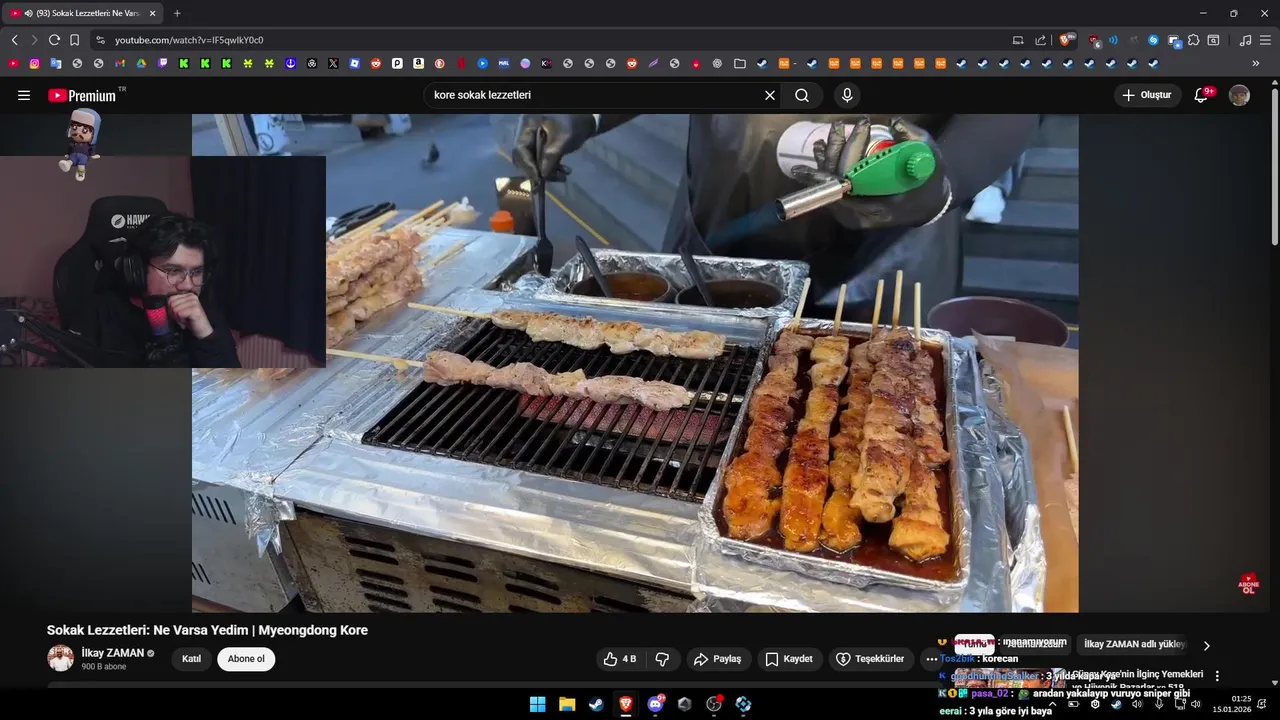Bookmark this page in toolbar

pyautogui.click(x=74, y=40)
